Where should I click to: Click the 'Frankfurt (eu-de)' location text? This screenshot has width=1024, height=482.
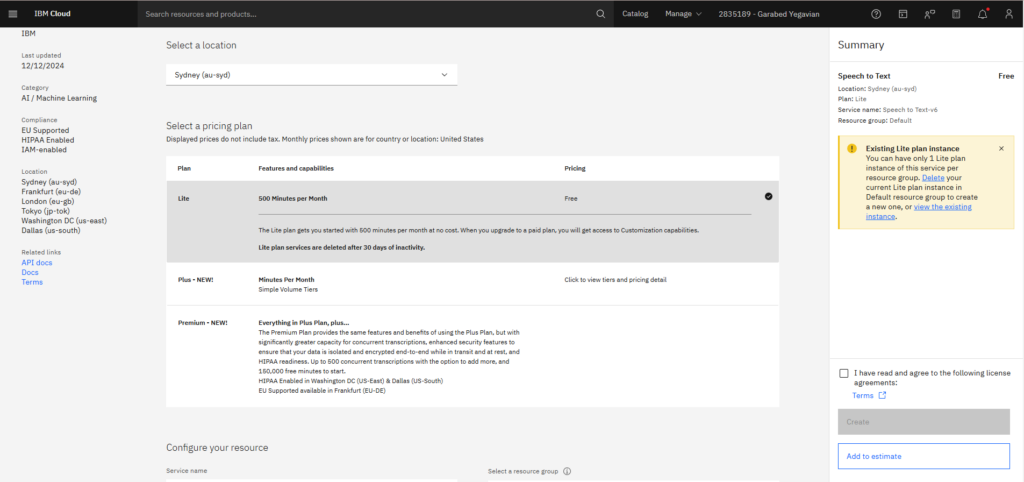pos(52,191)
